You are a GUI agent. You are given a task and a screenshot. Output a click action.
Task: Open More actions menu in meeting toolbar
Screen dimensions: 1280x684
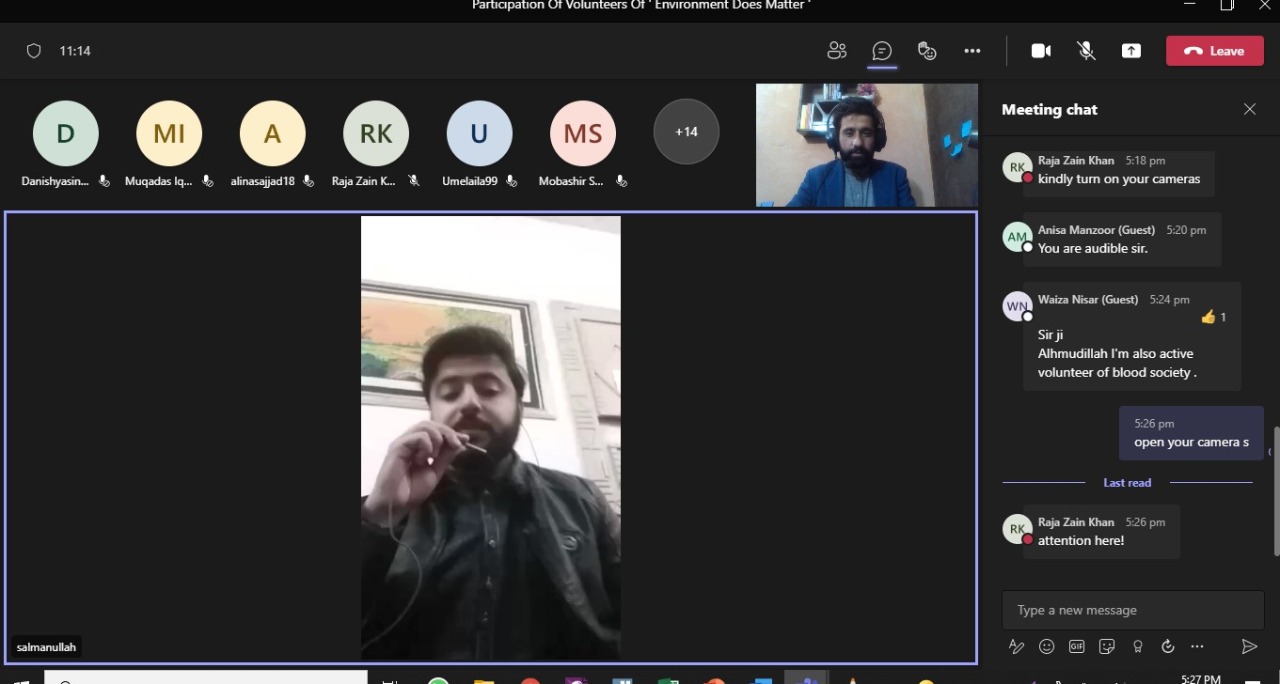972,51
